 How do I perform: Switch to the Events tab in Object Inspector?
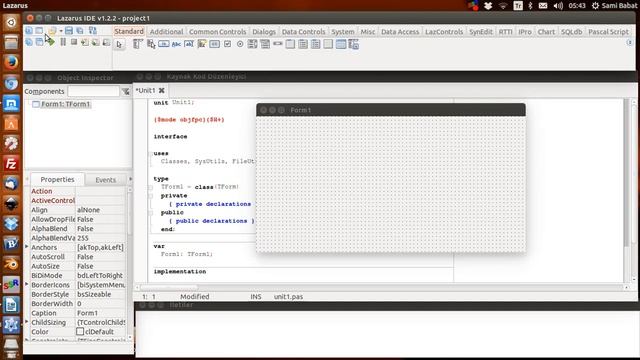pos(106,180)
